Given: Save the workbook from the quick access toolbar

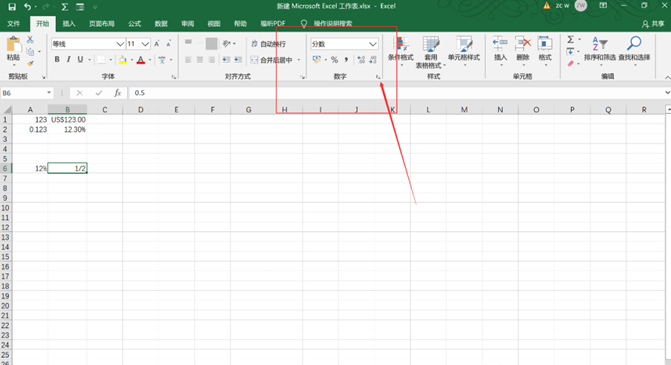Looking at the screenshot, I should [x=12, y=6].
